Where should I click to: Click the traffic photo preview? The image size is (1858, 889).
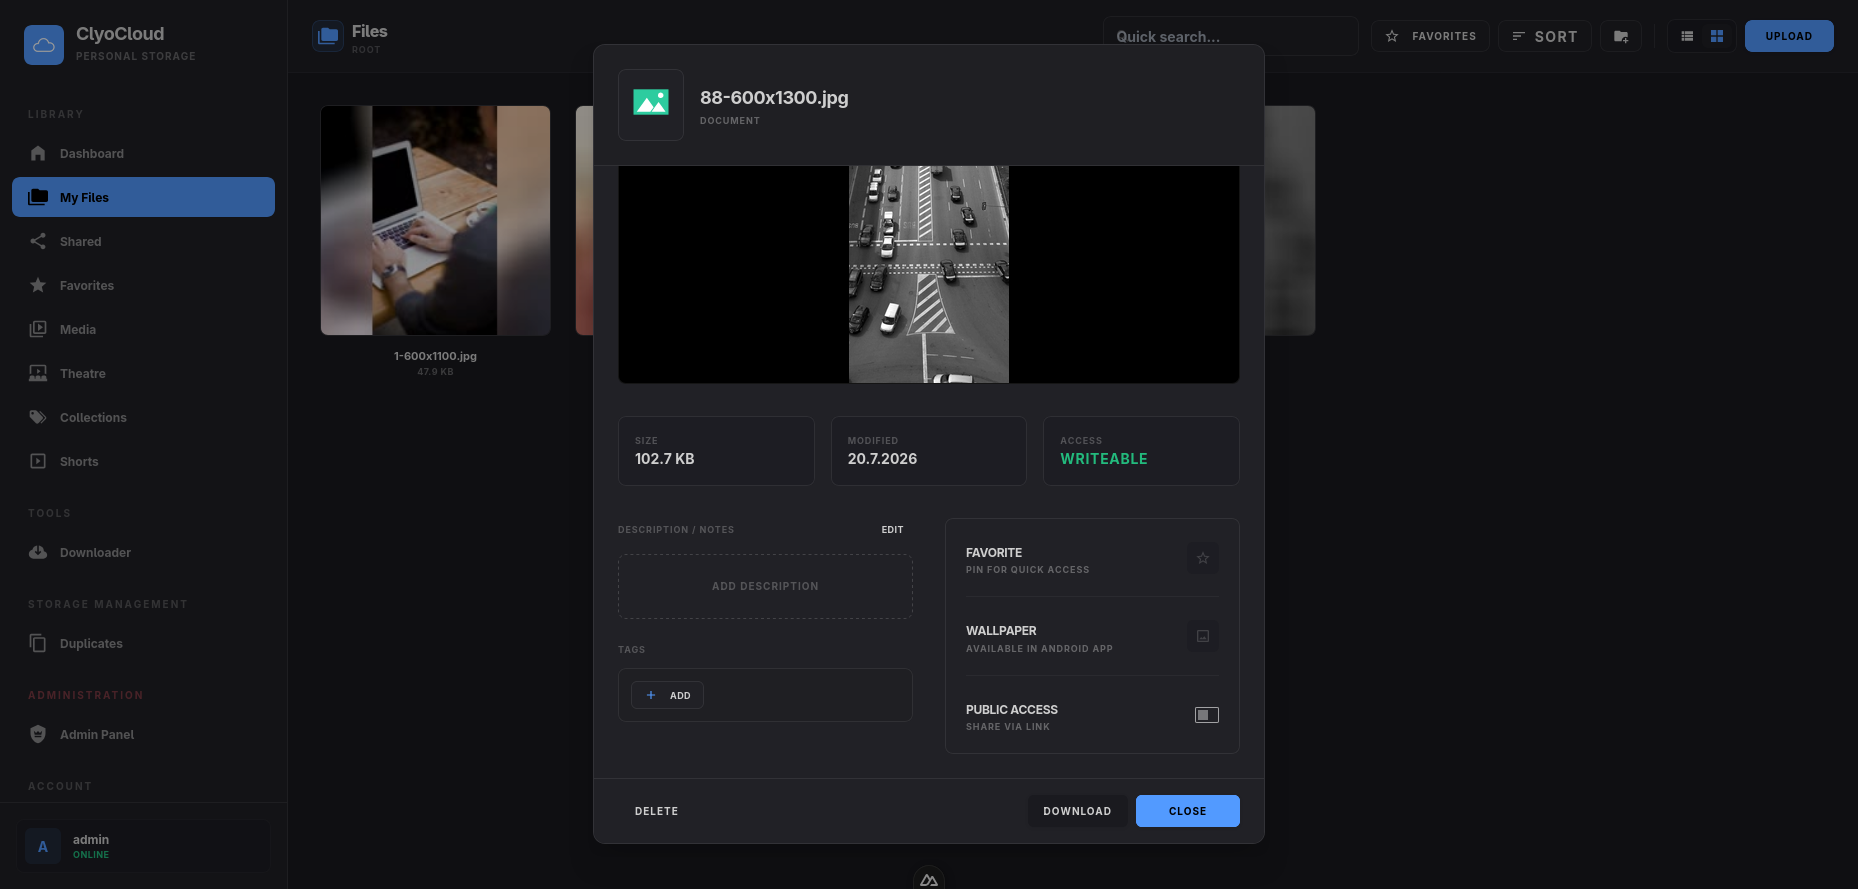pyautogui.click(x=929, y=274)
